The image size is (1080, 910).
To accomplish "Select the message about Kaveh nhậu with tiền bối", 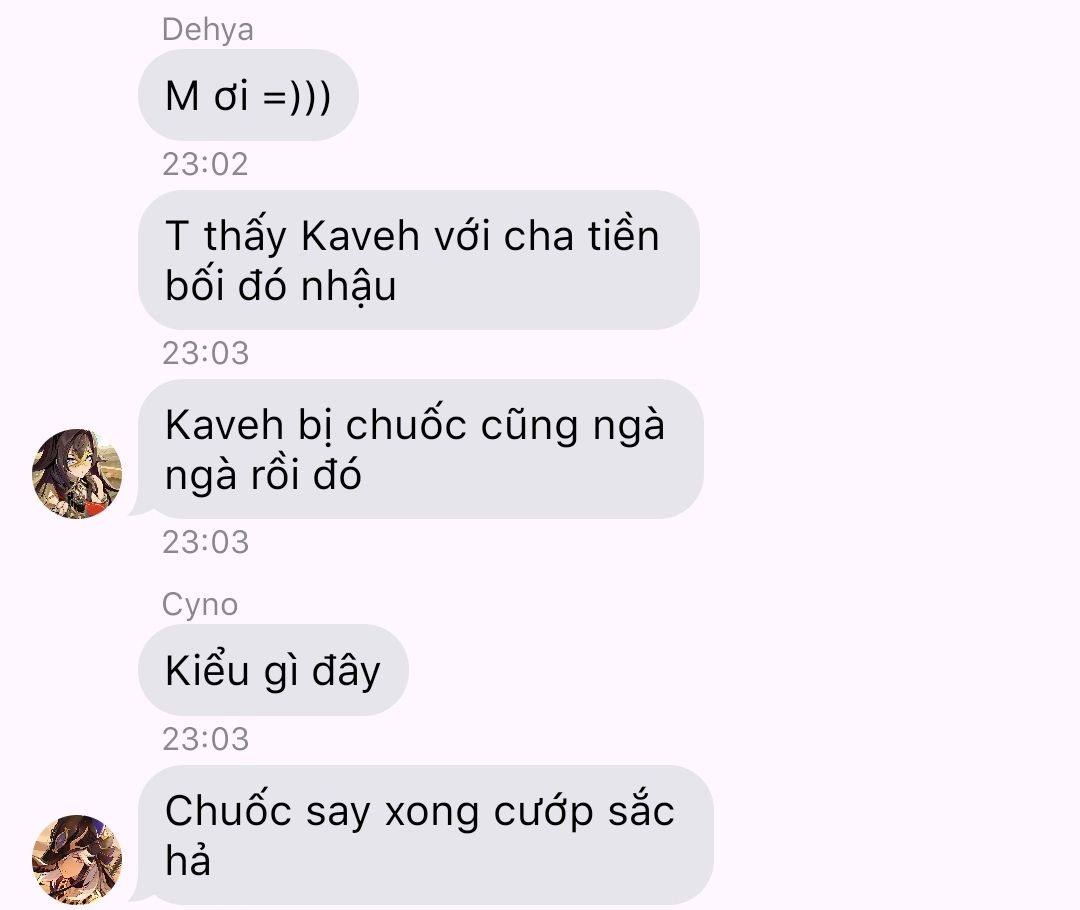I will pyautogui.click(x=419, y=260).
